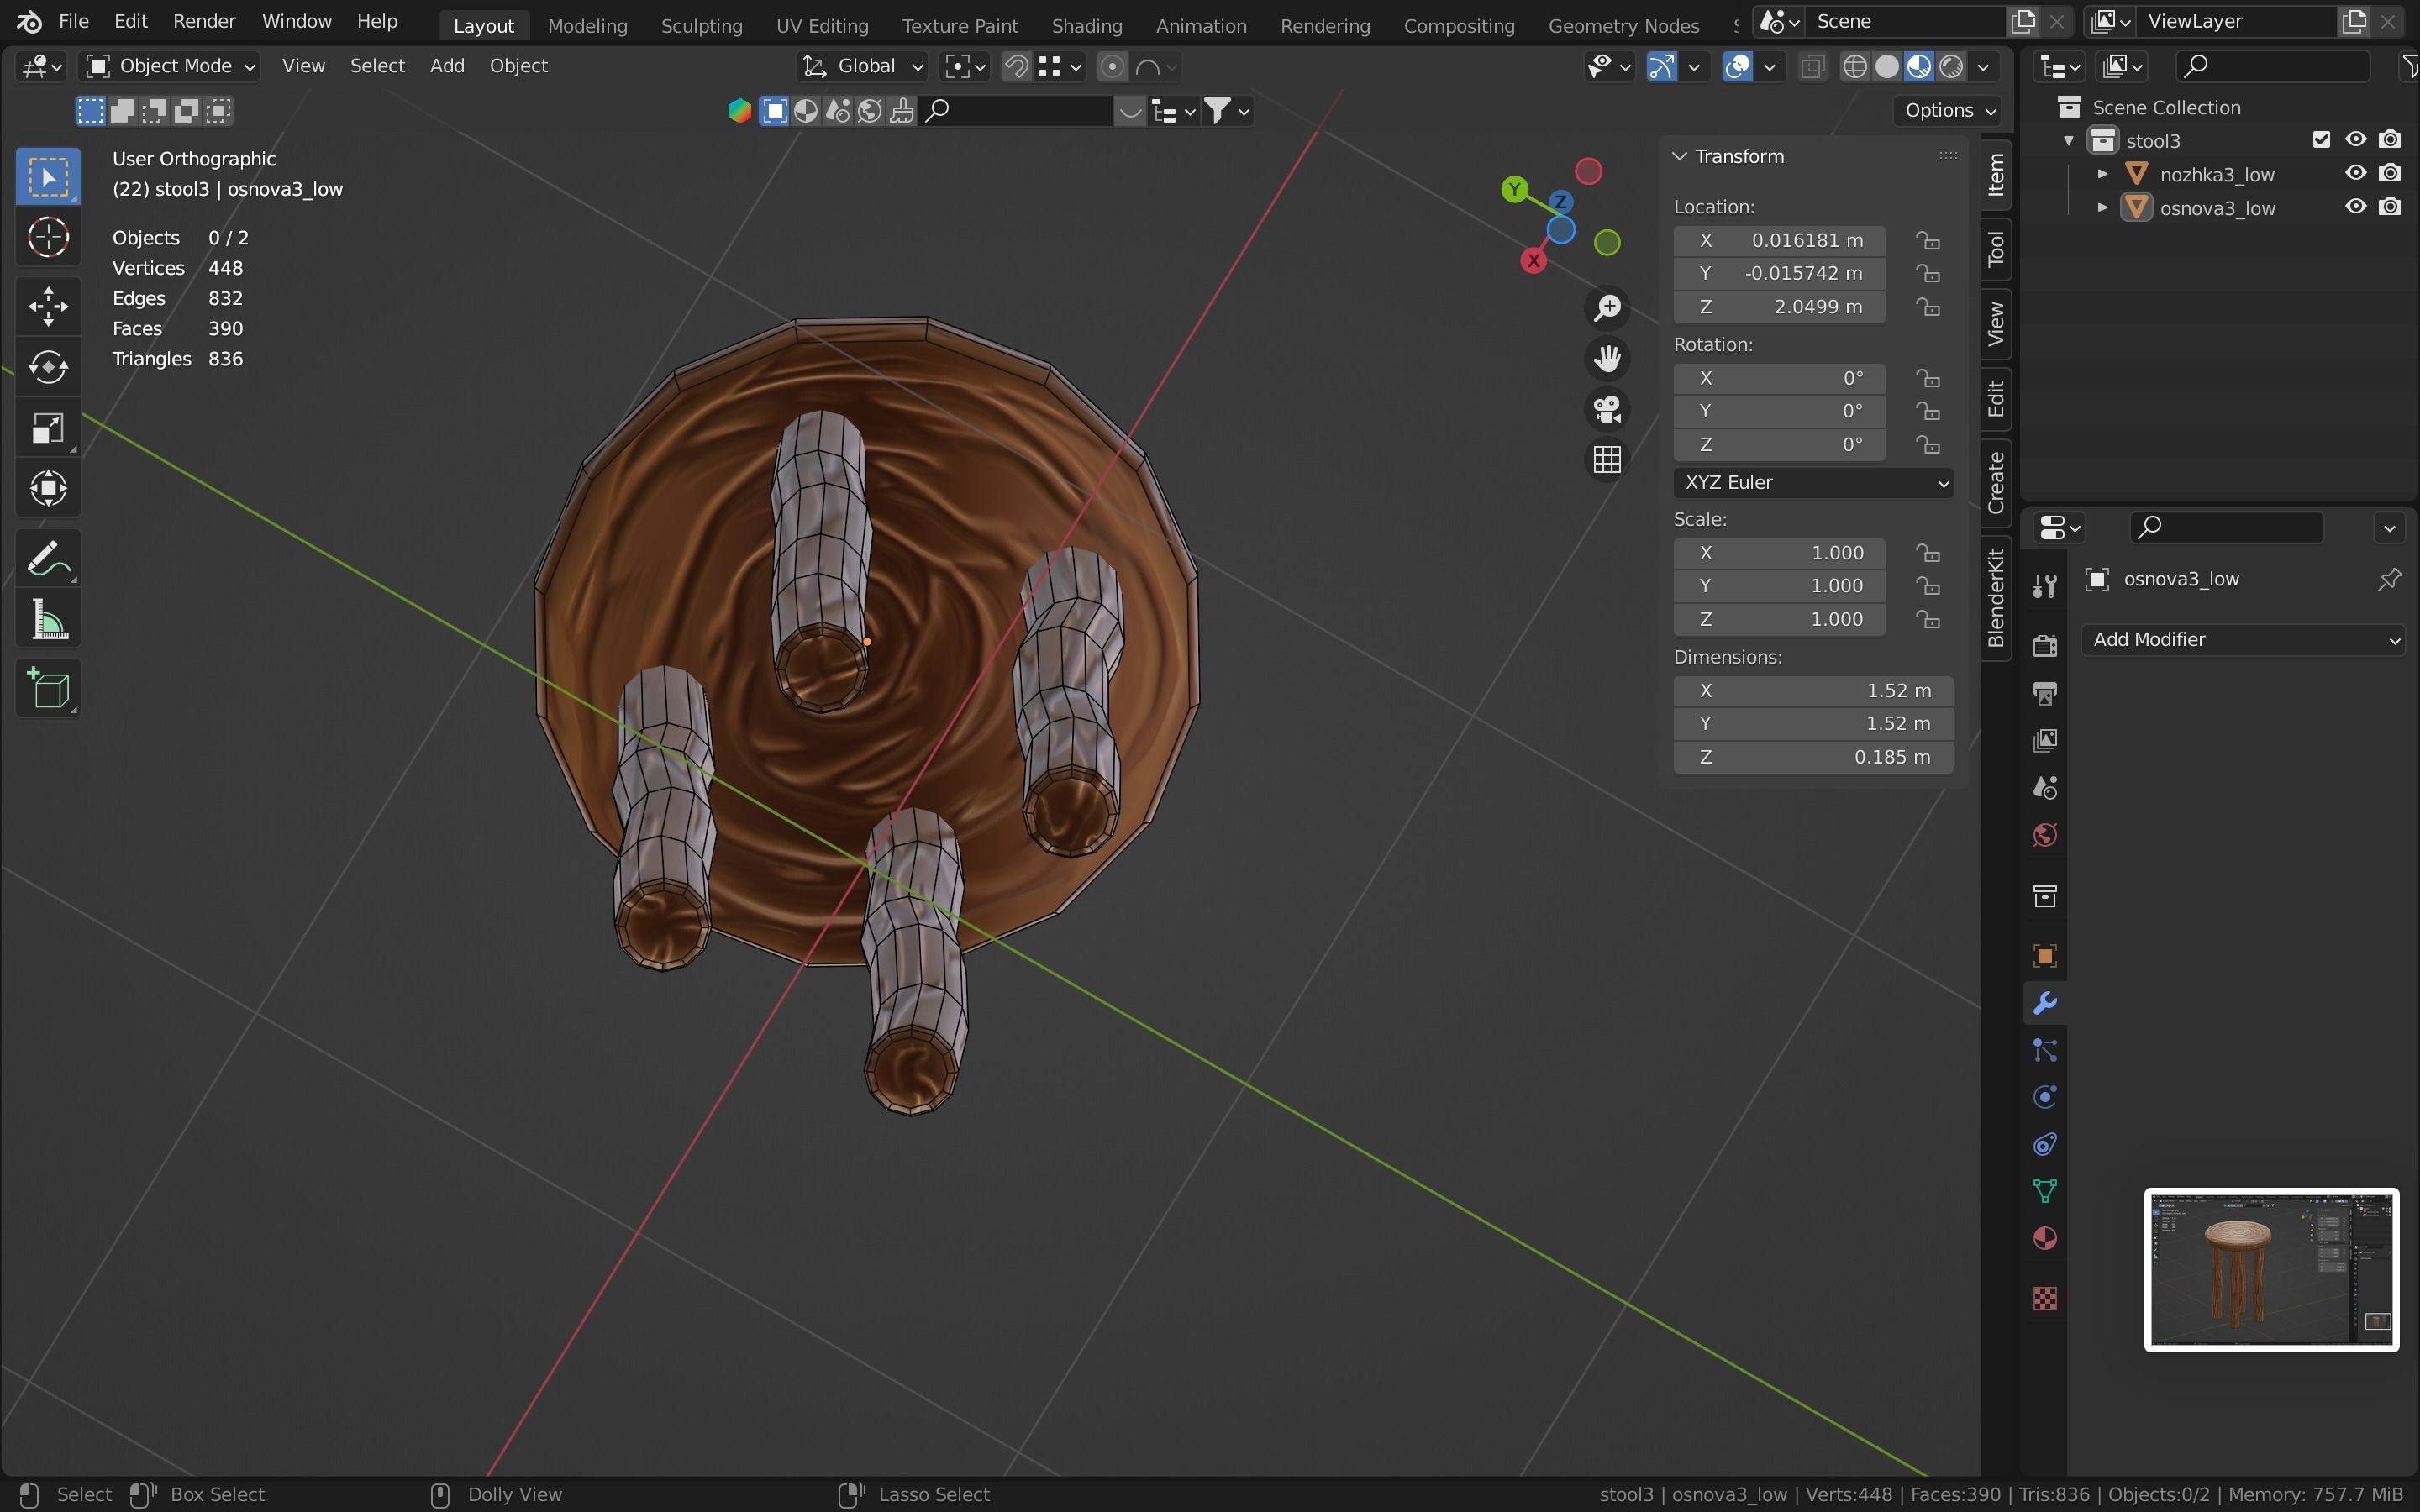Viewport: 2420px width, 1512px height.
Task: Activate the Add Cube tool
Action: pos(48,689)
